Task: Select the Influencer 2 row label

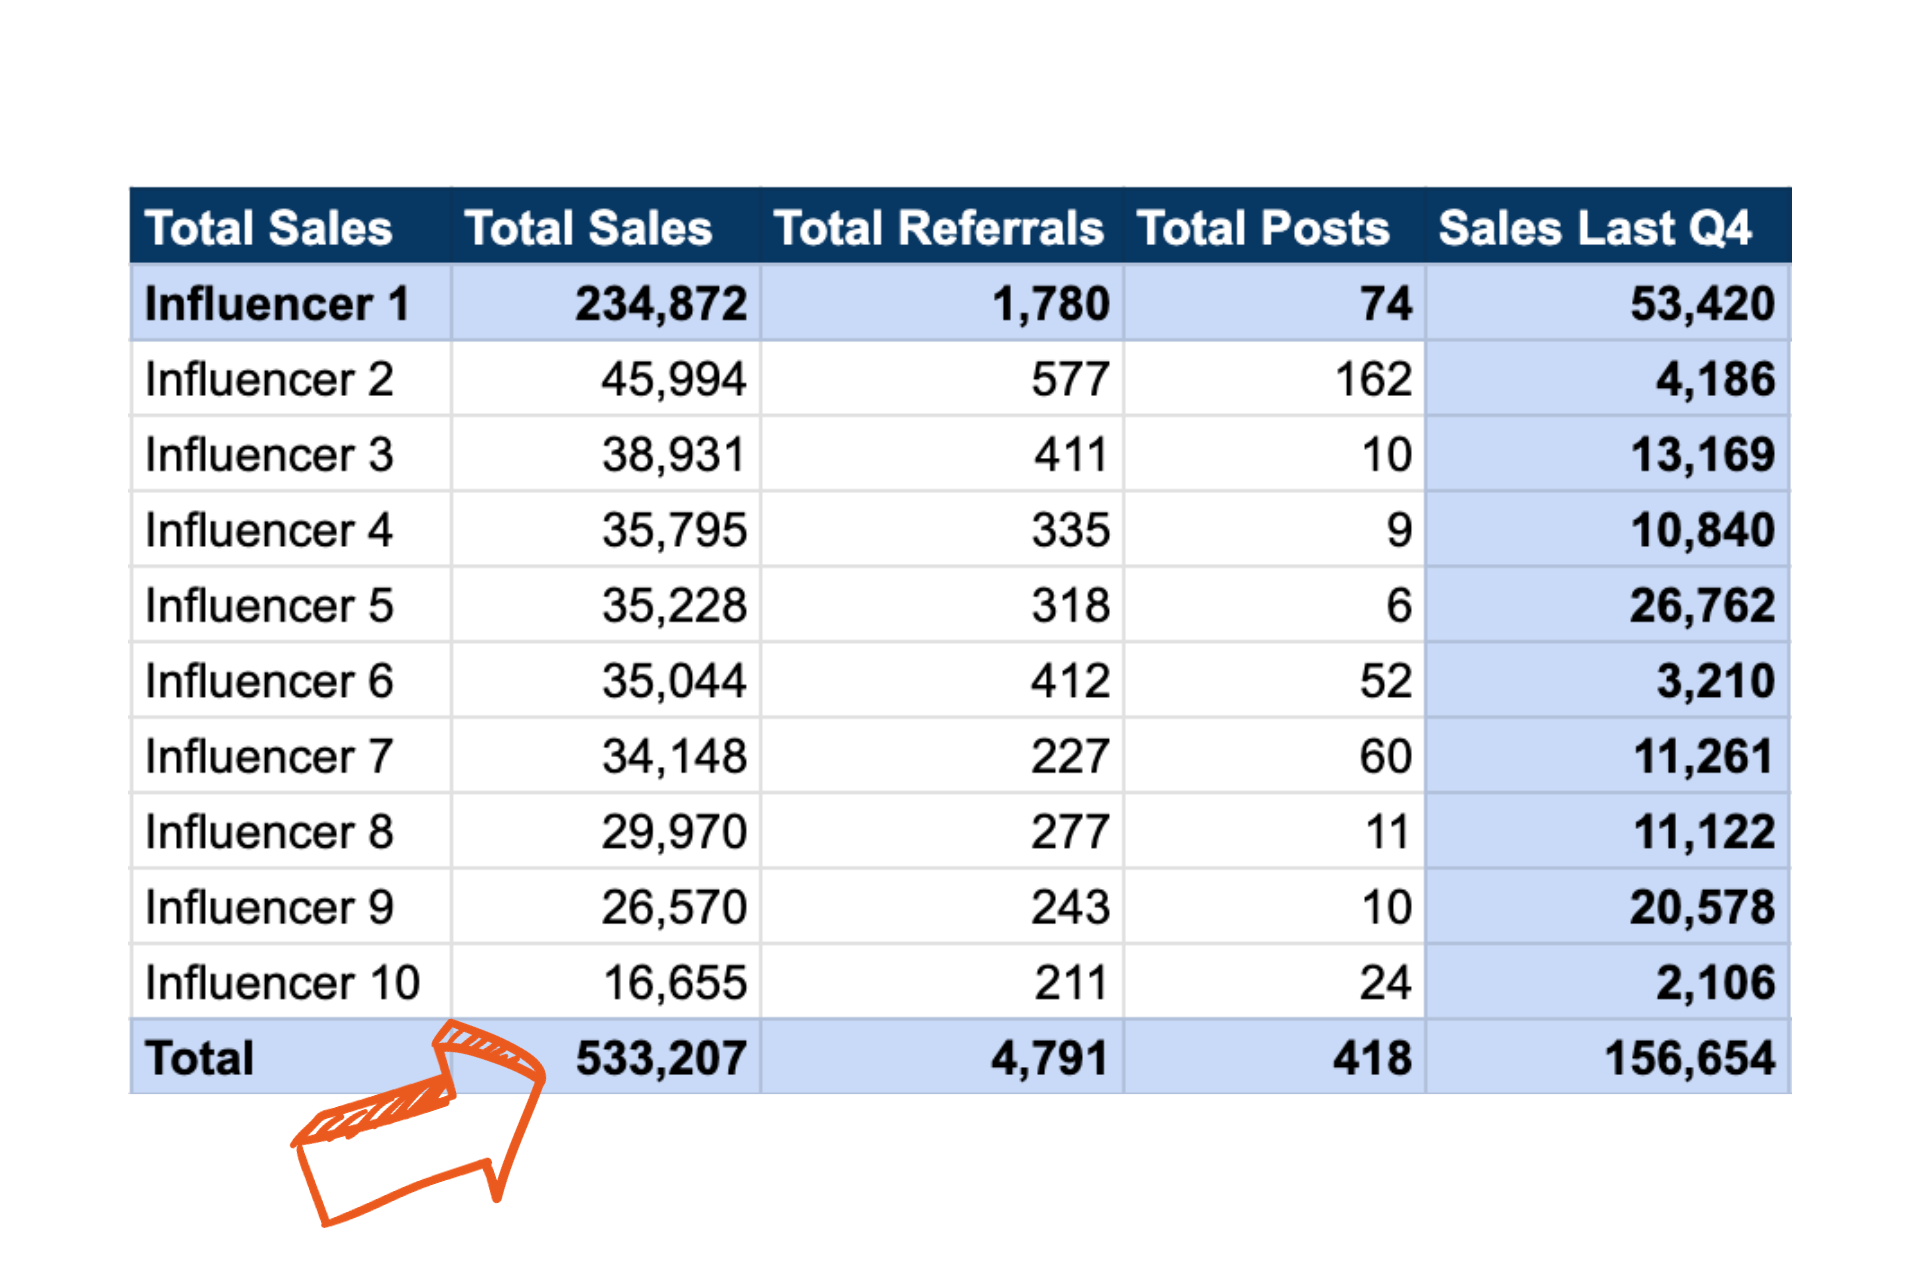Action: coord(270,380)
